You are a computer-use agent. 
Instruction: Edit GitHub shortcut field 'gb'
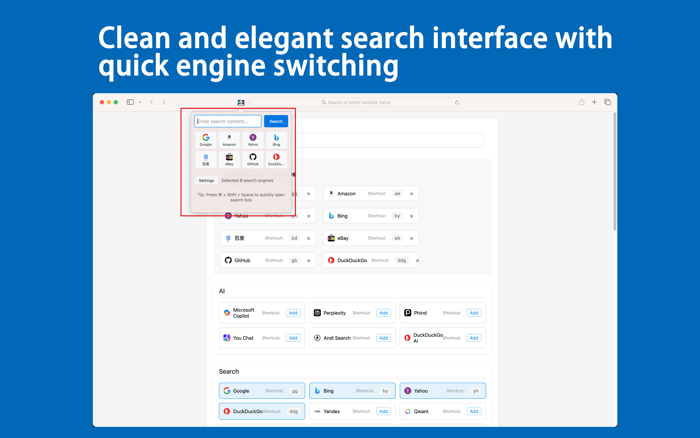(x=294, y=260)
